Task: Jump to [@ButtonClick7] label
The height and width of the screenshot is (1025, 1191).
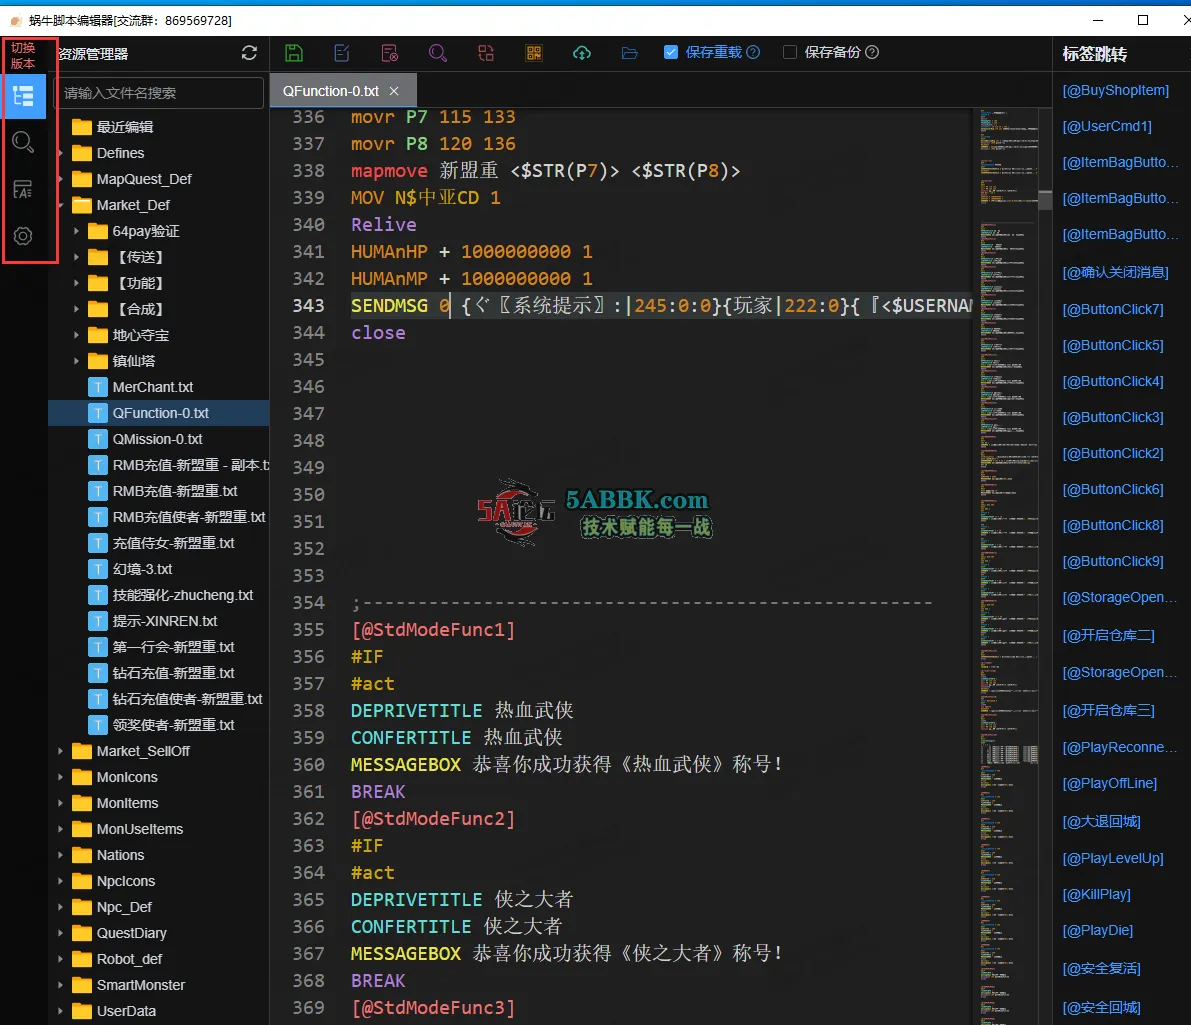Action: pos(1113,309)
